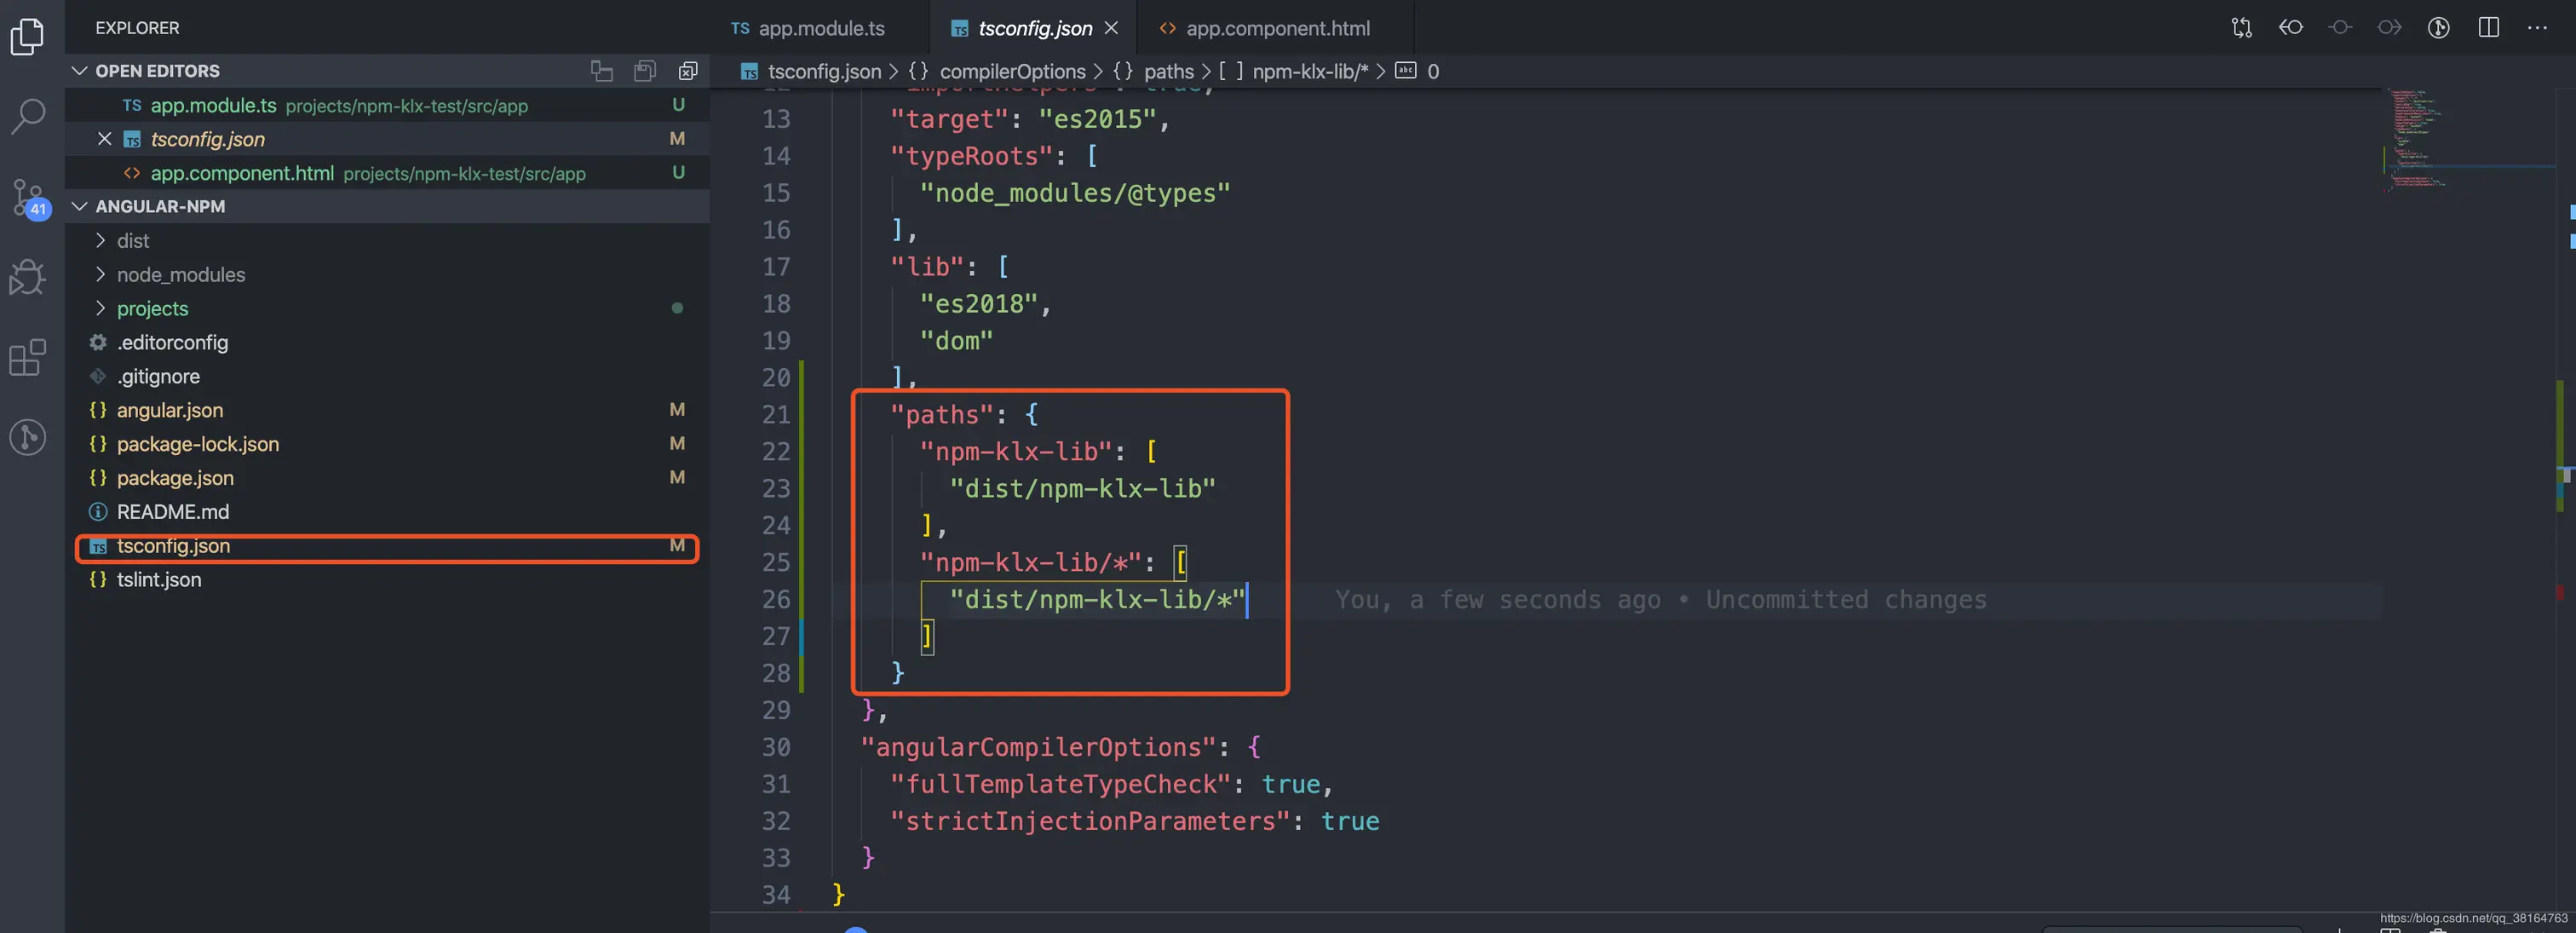Click compilerOptions in the breadcrumb
This screenshot has width=2576, height=933.
(x=1011, y=72)
